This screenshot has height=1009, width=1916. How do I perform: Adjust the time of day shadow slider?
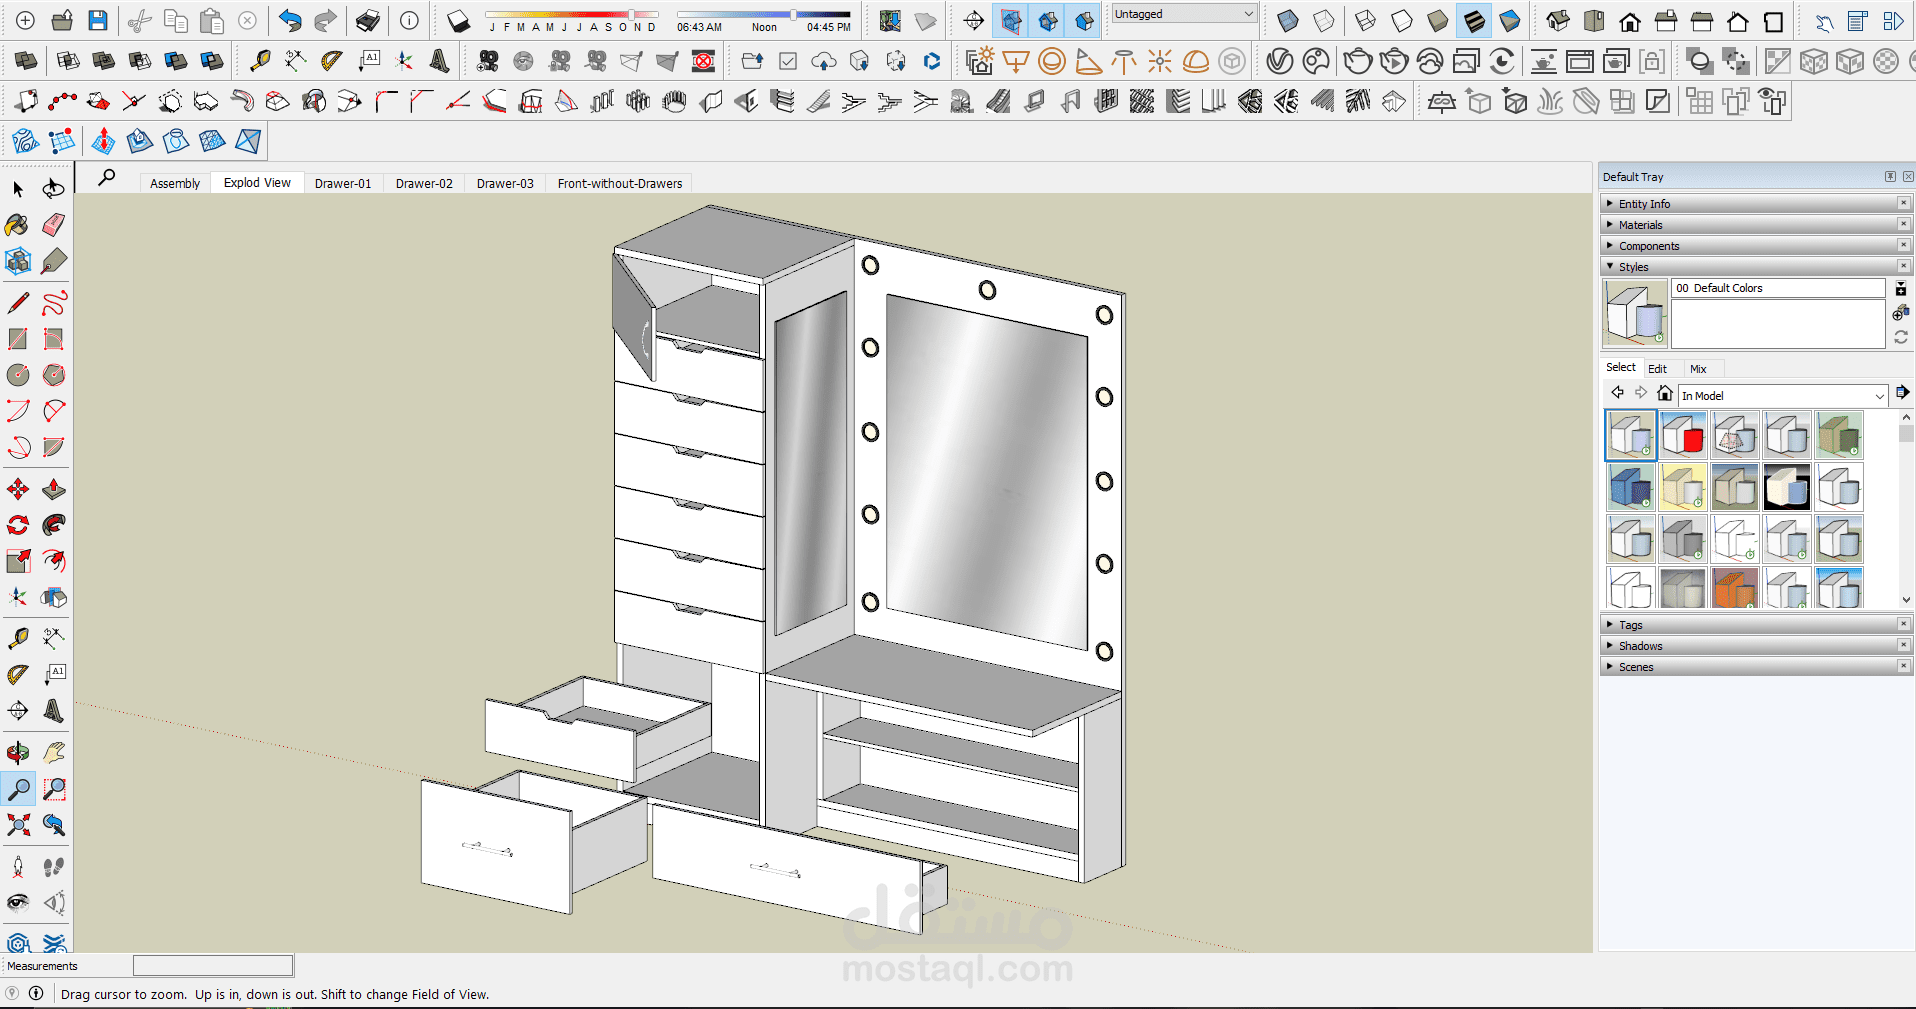coord(793,15)
